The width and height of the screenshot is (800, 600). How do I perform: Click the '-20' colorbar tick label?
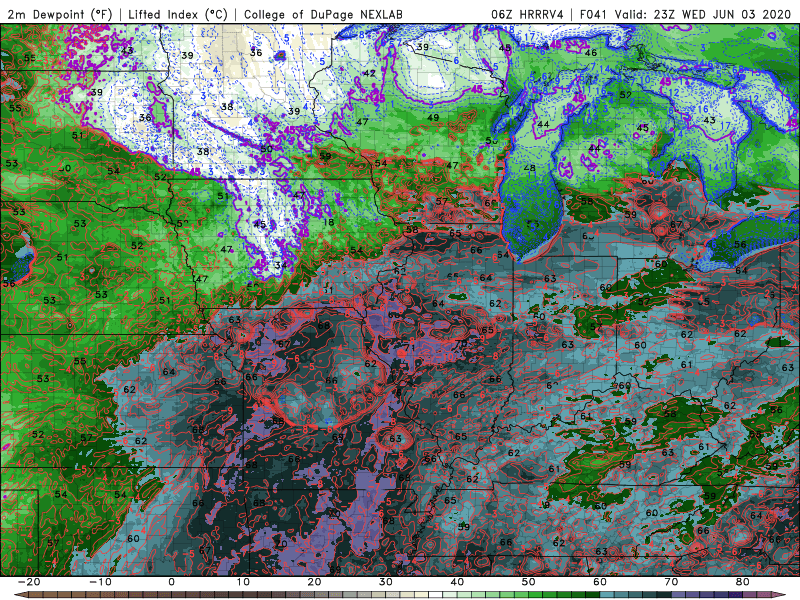tap(29, 582)
